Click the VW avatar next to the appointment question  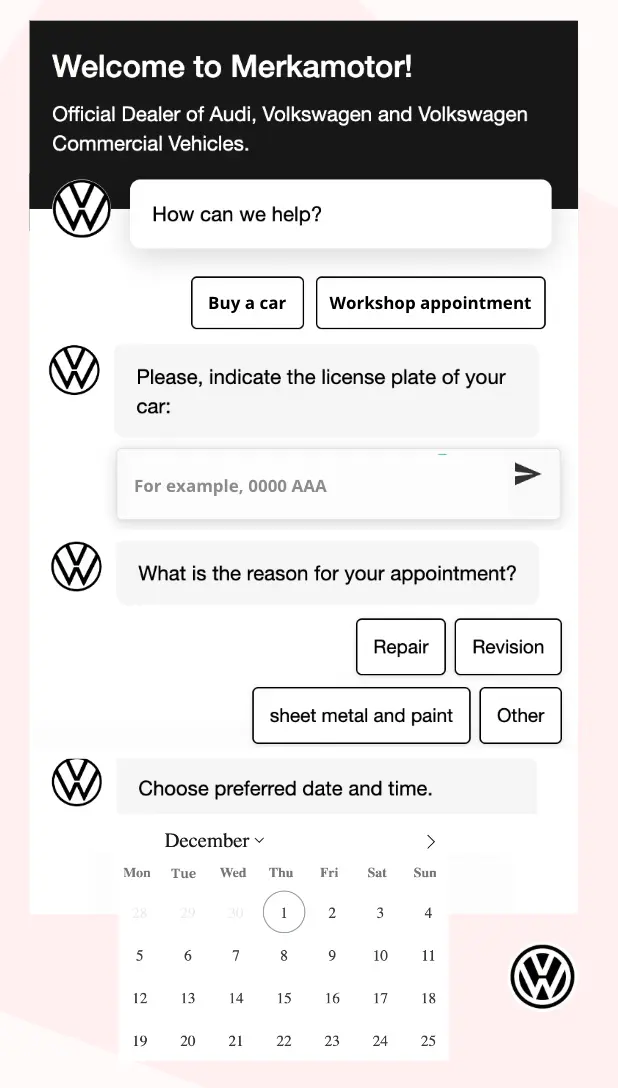pyautogui.click(x=76, y=566)
